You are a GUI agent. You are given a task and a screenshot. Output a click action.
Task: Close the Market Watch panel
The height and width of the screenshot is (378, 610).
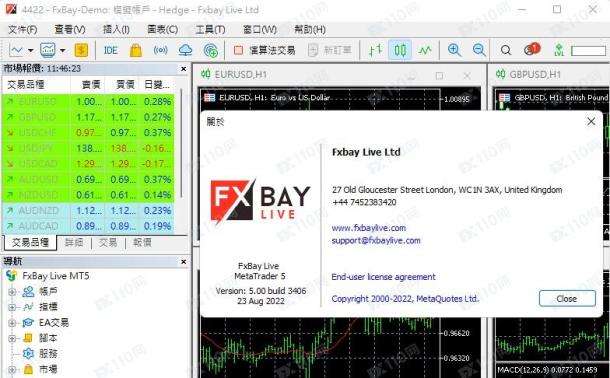(184, 69)
